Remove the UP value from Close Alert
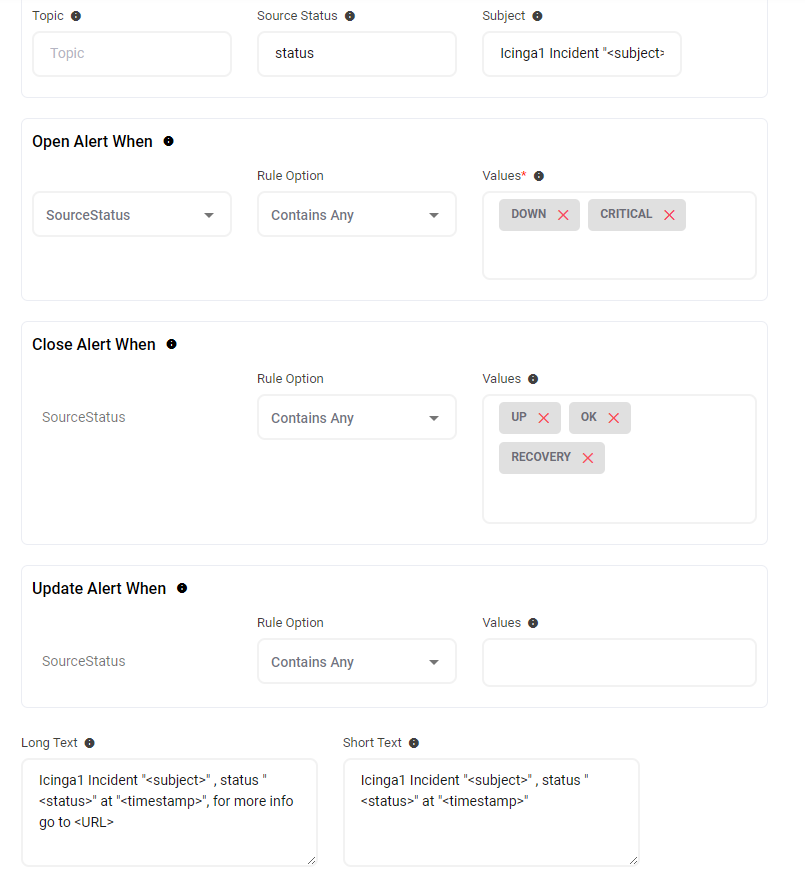This screenshot has height=878, width=805. pyautogui.click(x=544, y=418)
